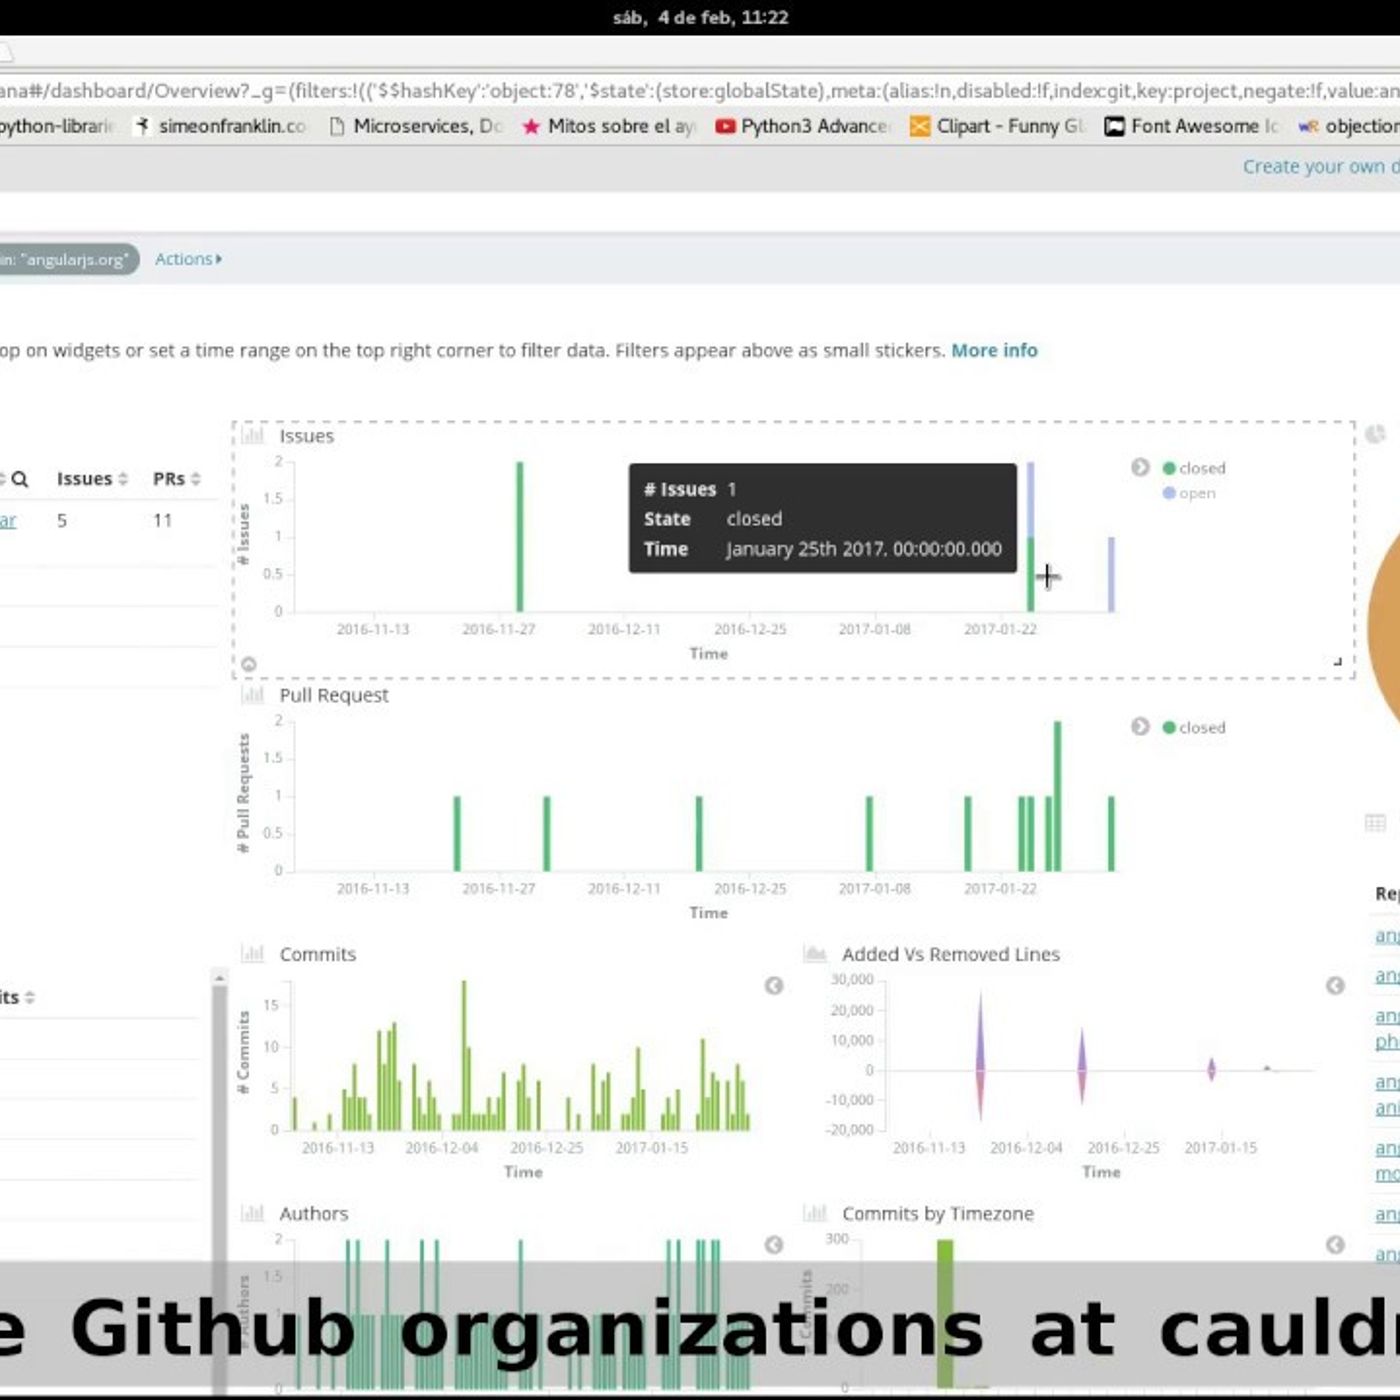Click the Commits panel bar chart icon
This screenshot has width=1400, height=1400.
[253, 954]
